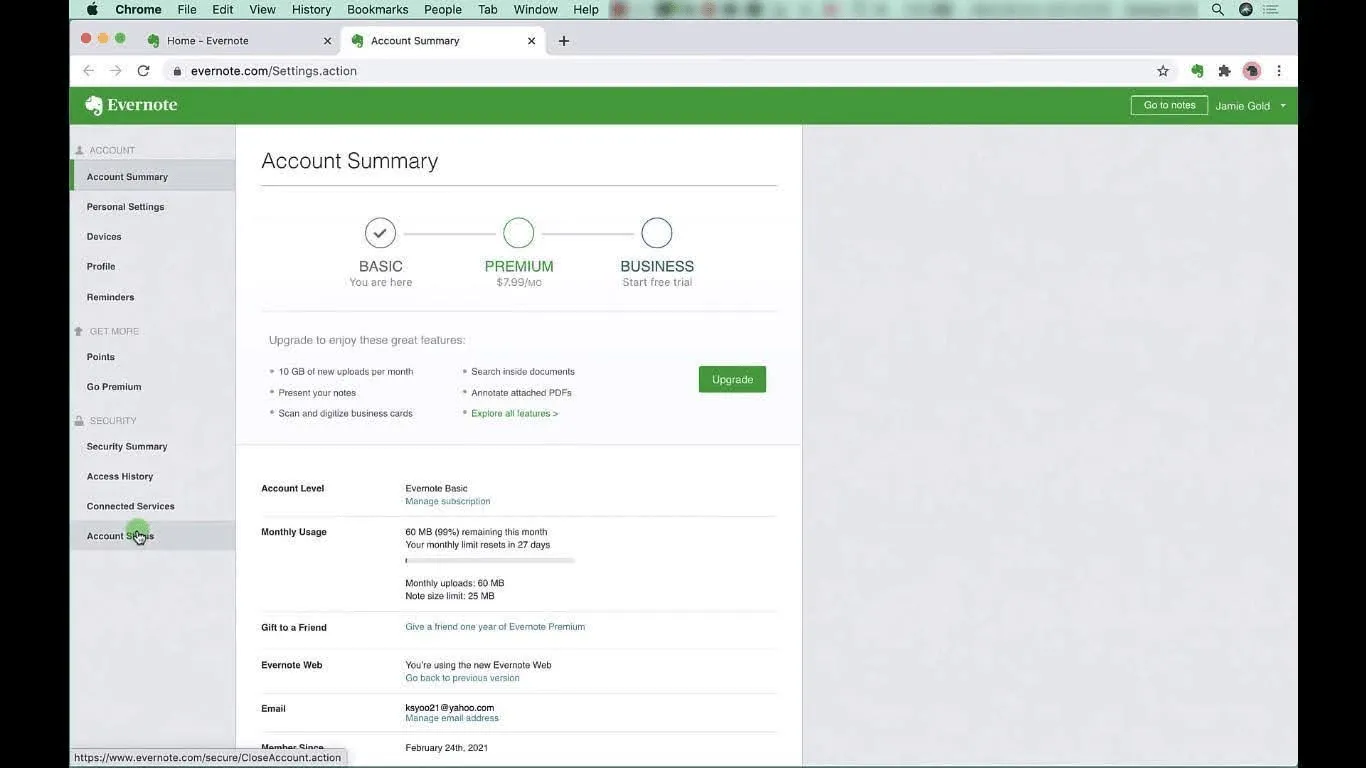Open macOS notification center list icon
Image resolution: width=1366 pixels, height=768 pixels.
pyautogui.click(x=1272, y=9)
